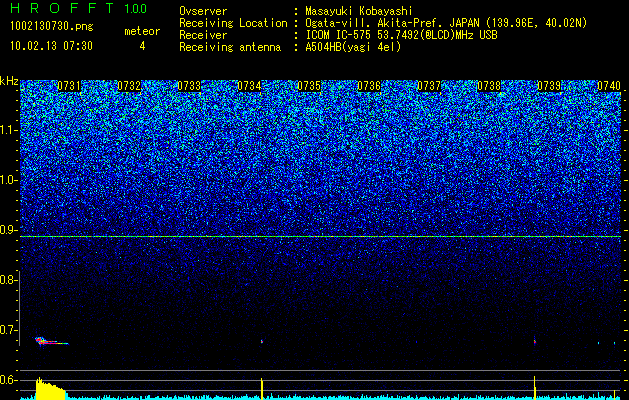Click the meteor count value 4
Viewport: 629px width, 400px height.
(x=142, y=46)
